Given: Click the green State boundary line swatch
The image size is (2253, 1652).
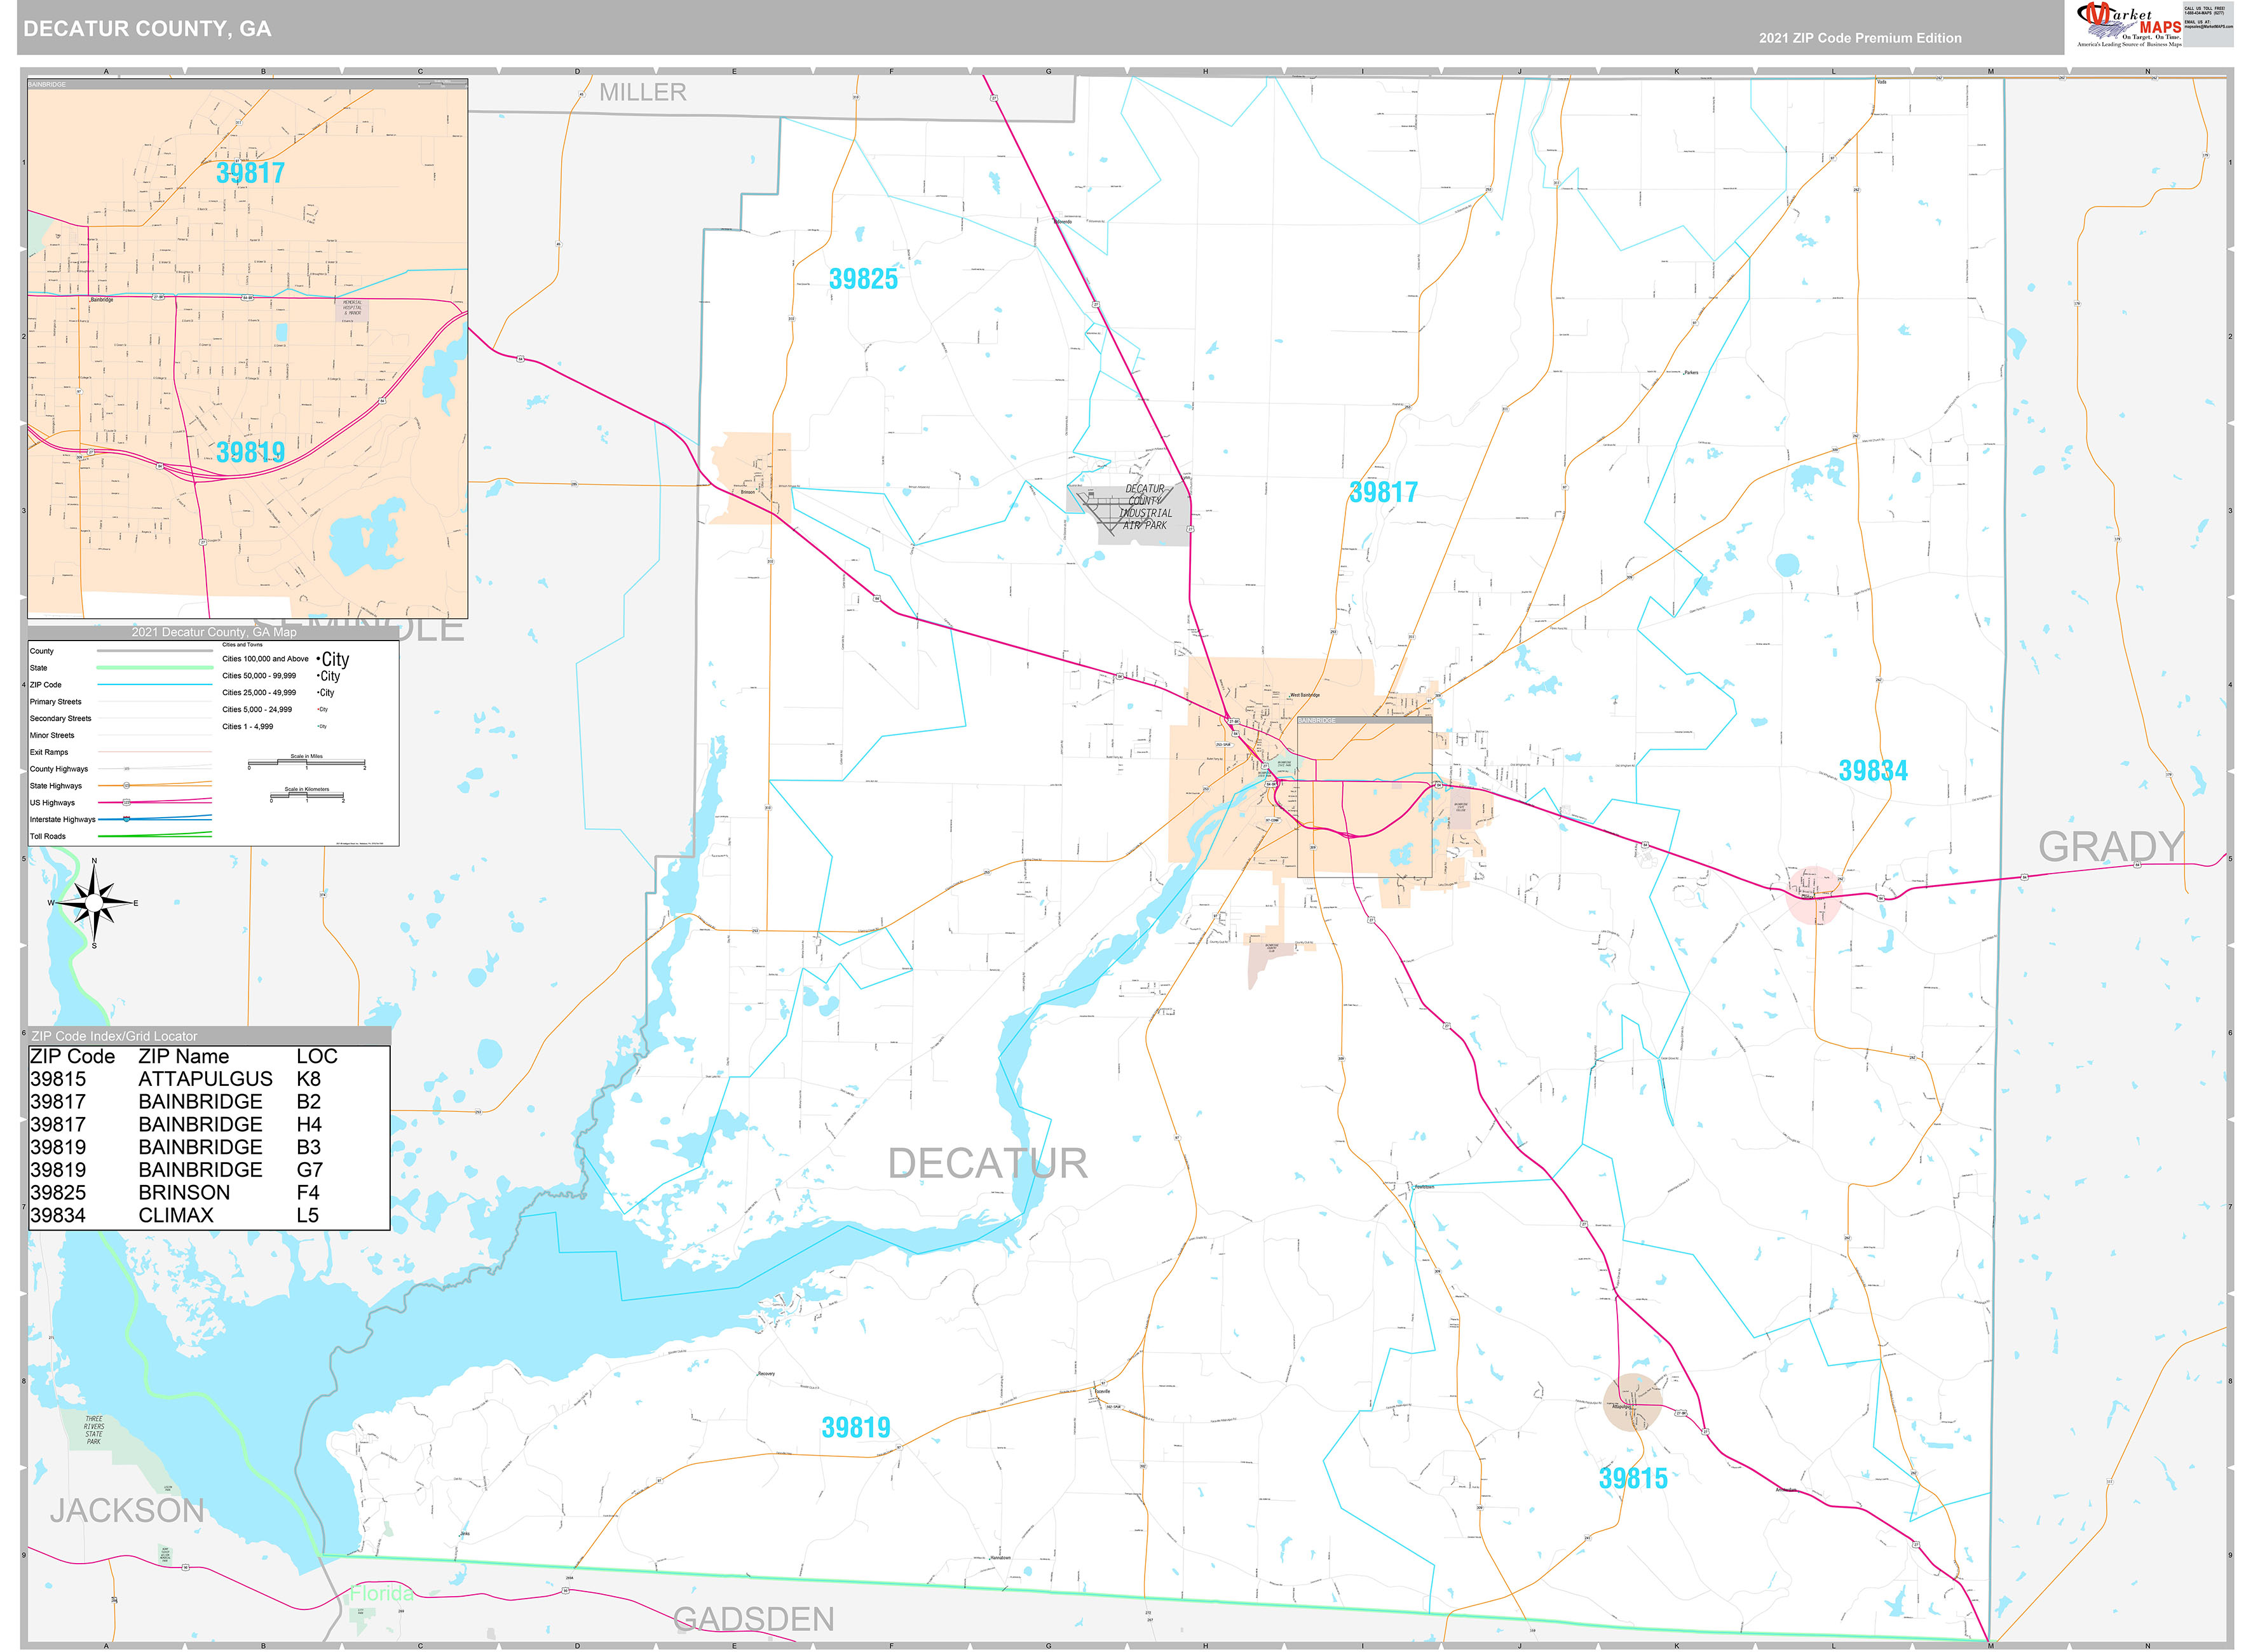Looking at the screenshot, I should click(154, 667).
